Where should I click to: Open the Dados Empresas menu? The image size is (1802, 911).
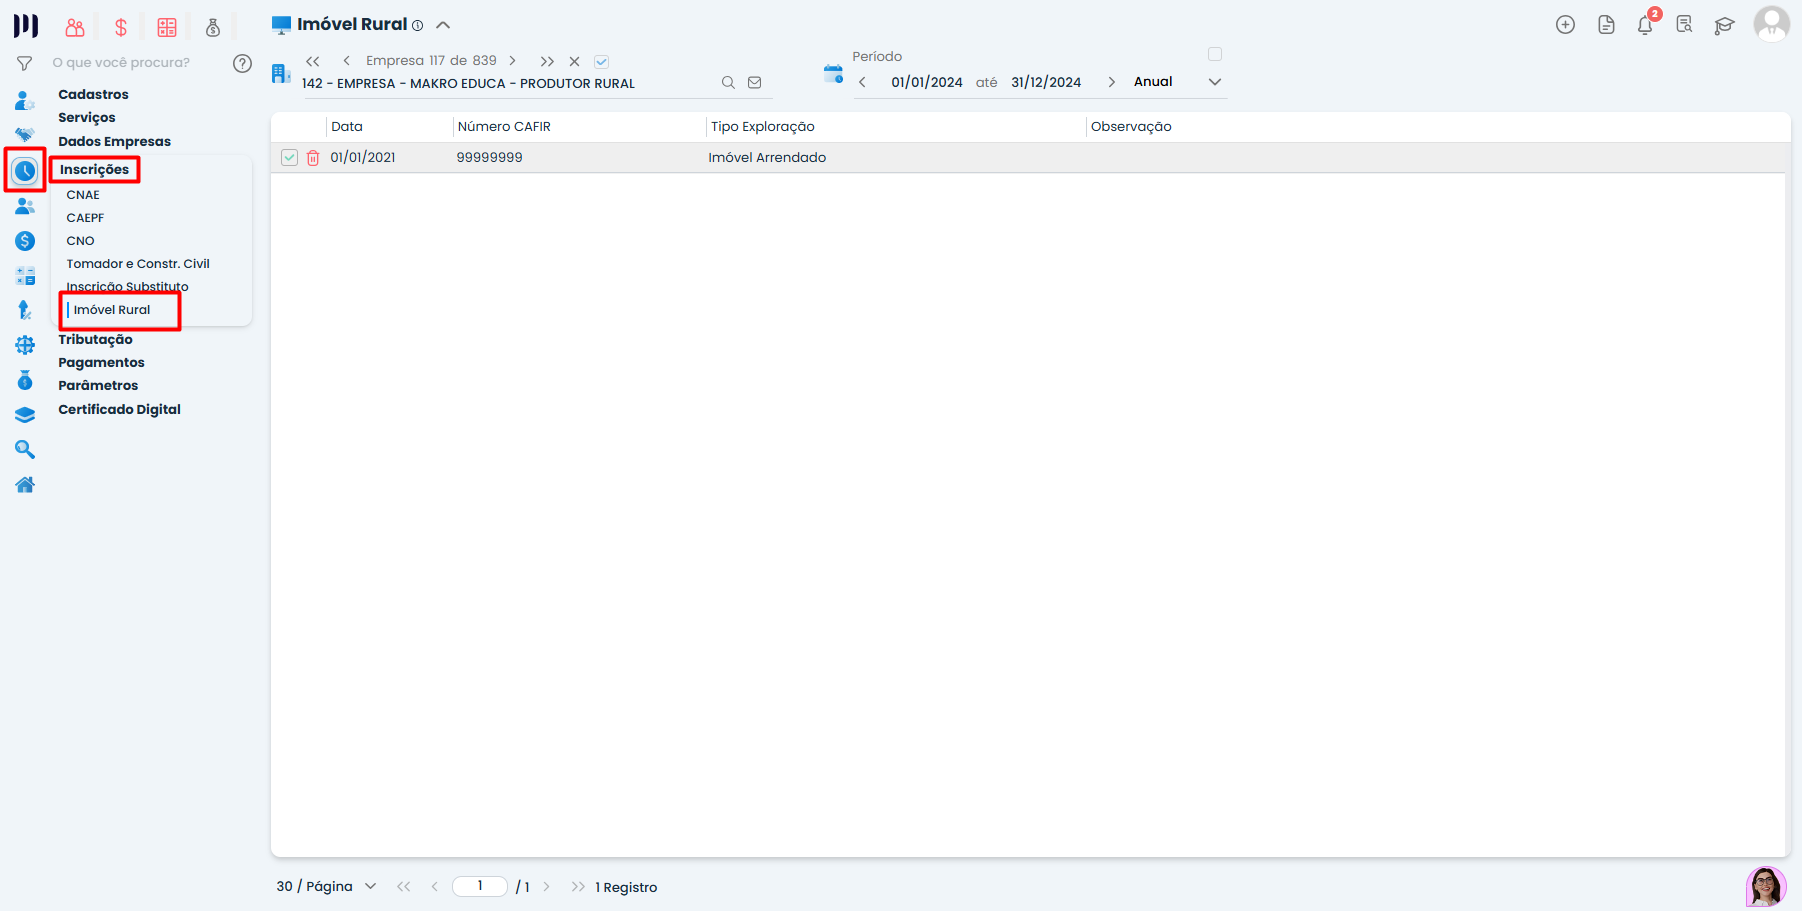(115, 142)
